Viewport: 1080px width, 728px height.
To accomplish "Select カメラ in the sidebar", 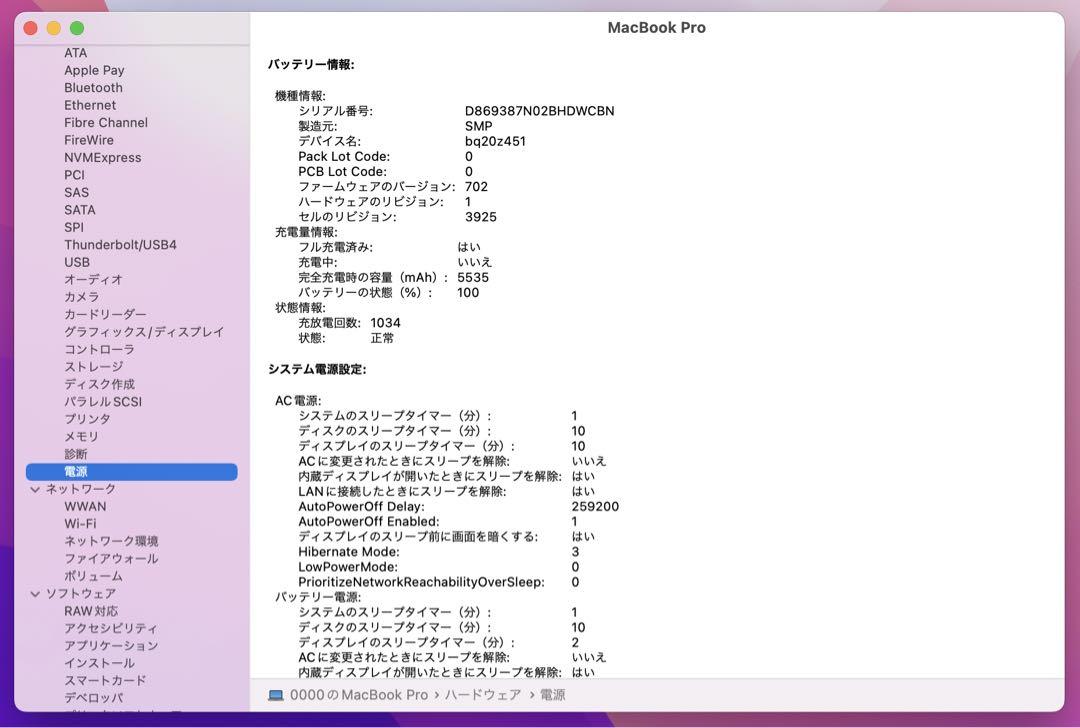I will [x=82, y=297].
